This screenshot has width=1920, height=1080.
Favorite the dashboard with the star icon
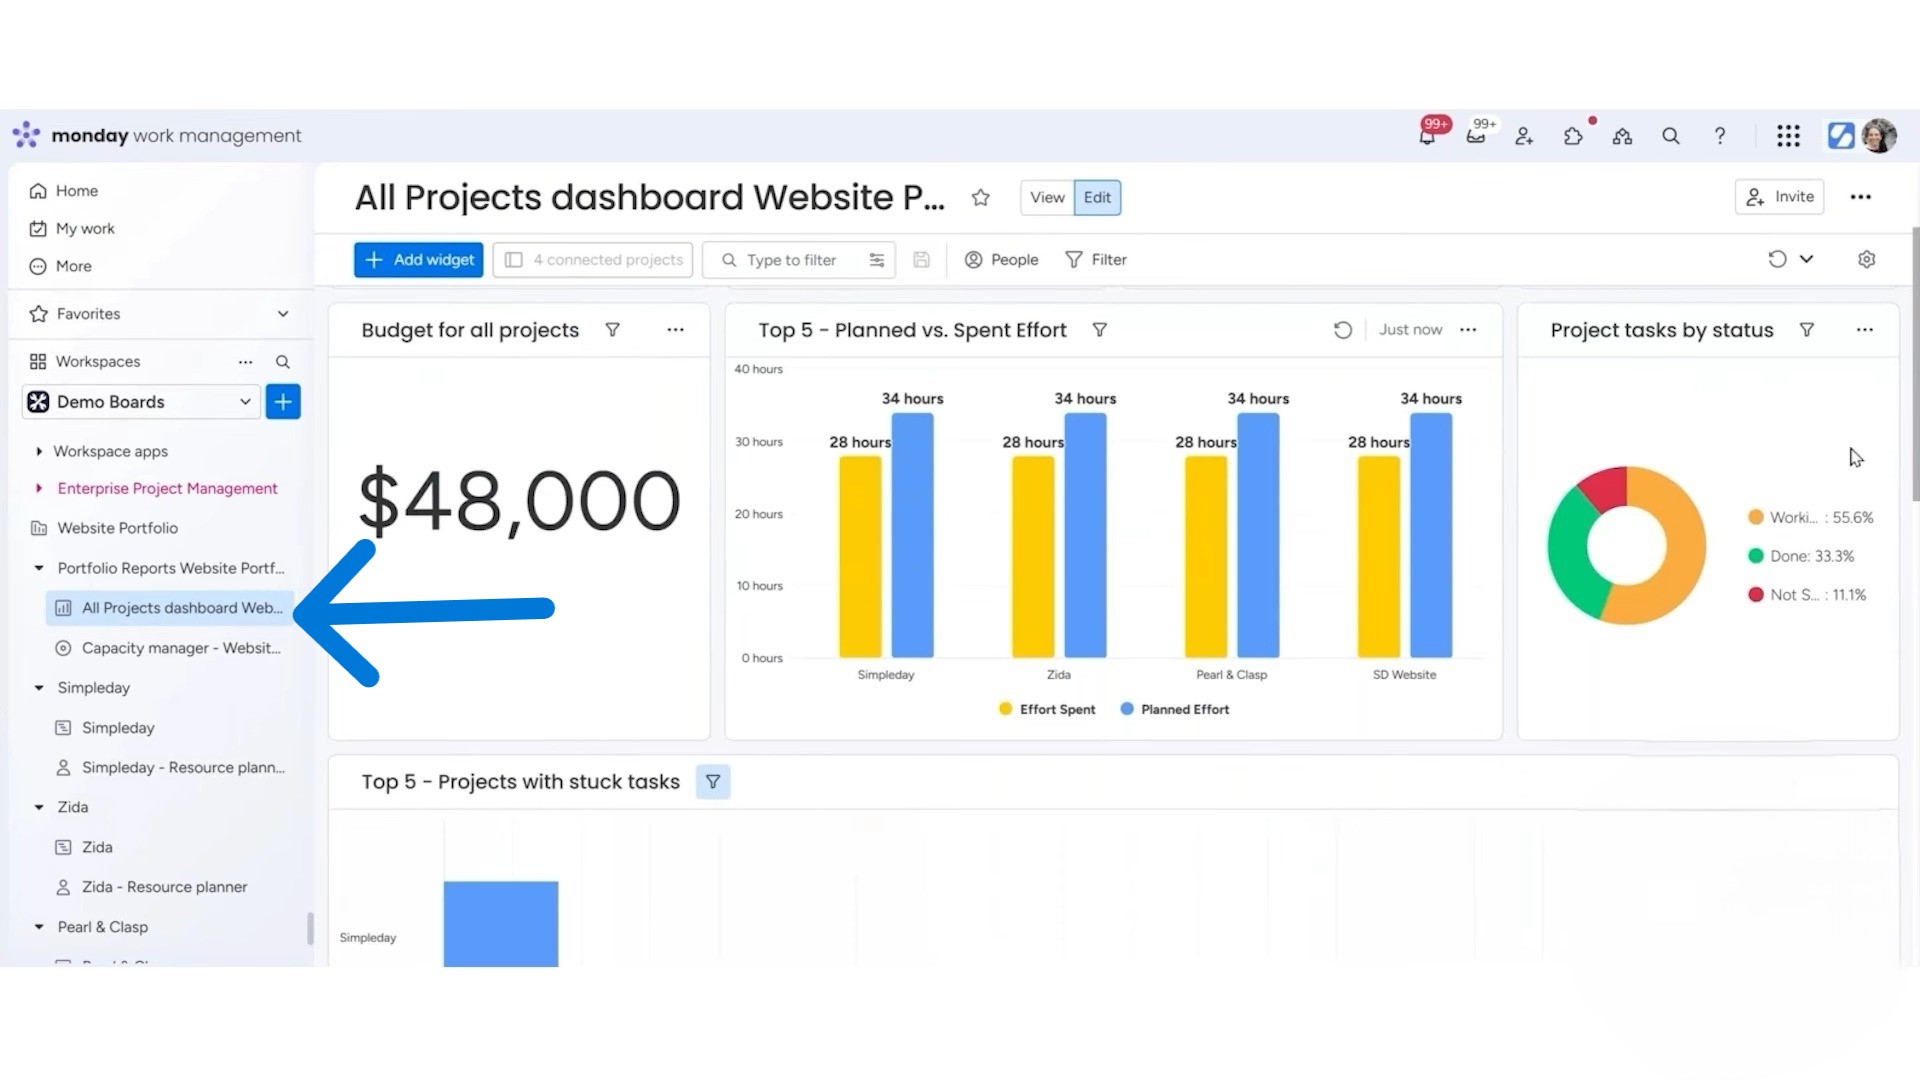click(x=981, y=198)
